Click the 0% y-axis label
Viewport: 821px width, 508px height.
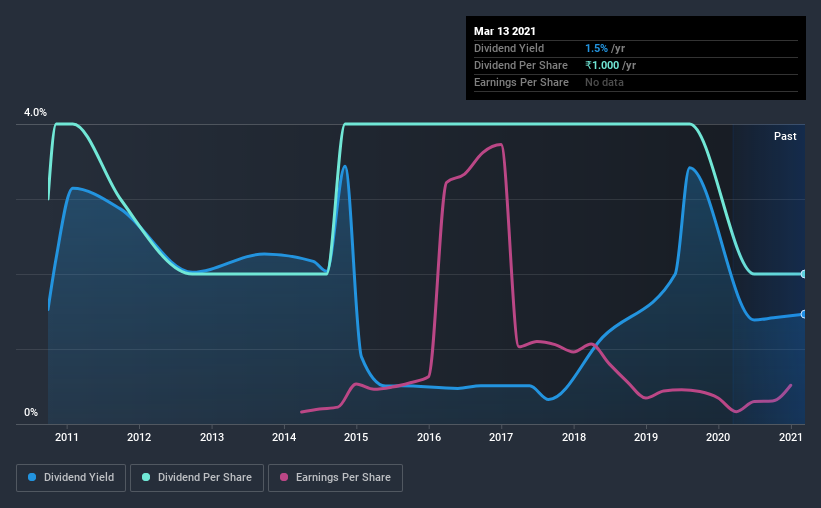click(x=31, y=413)
